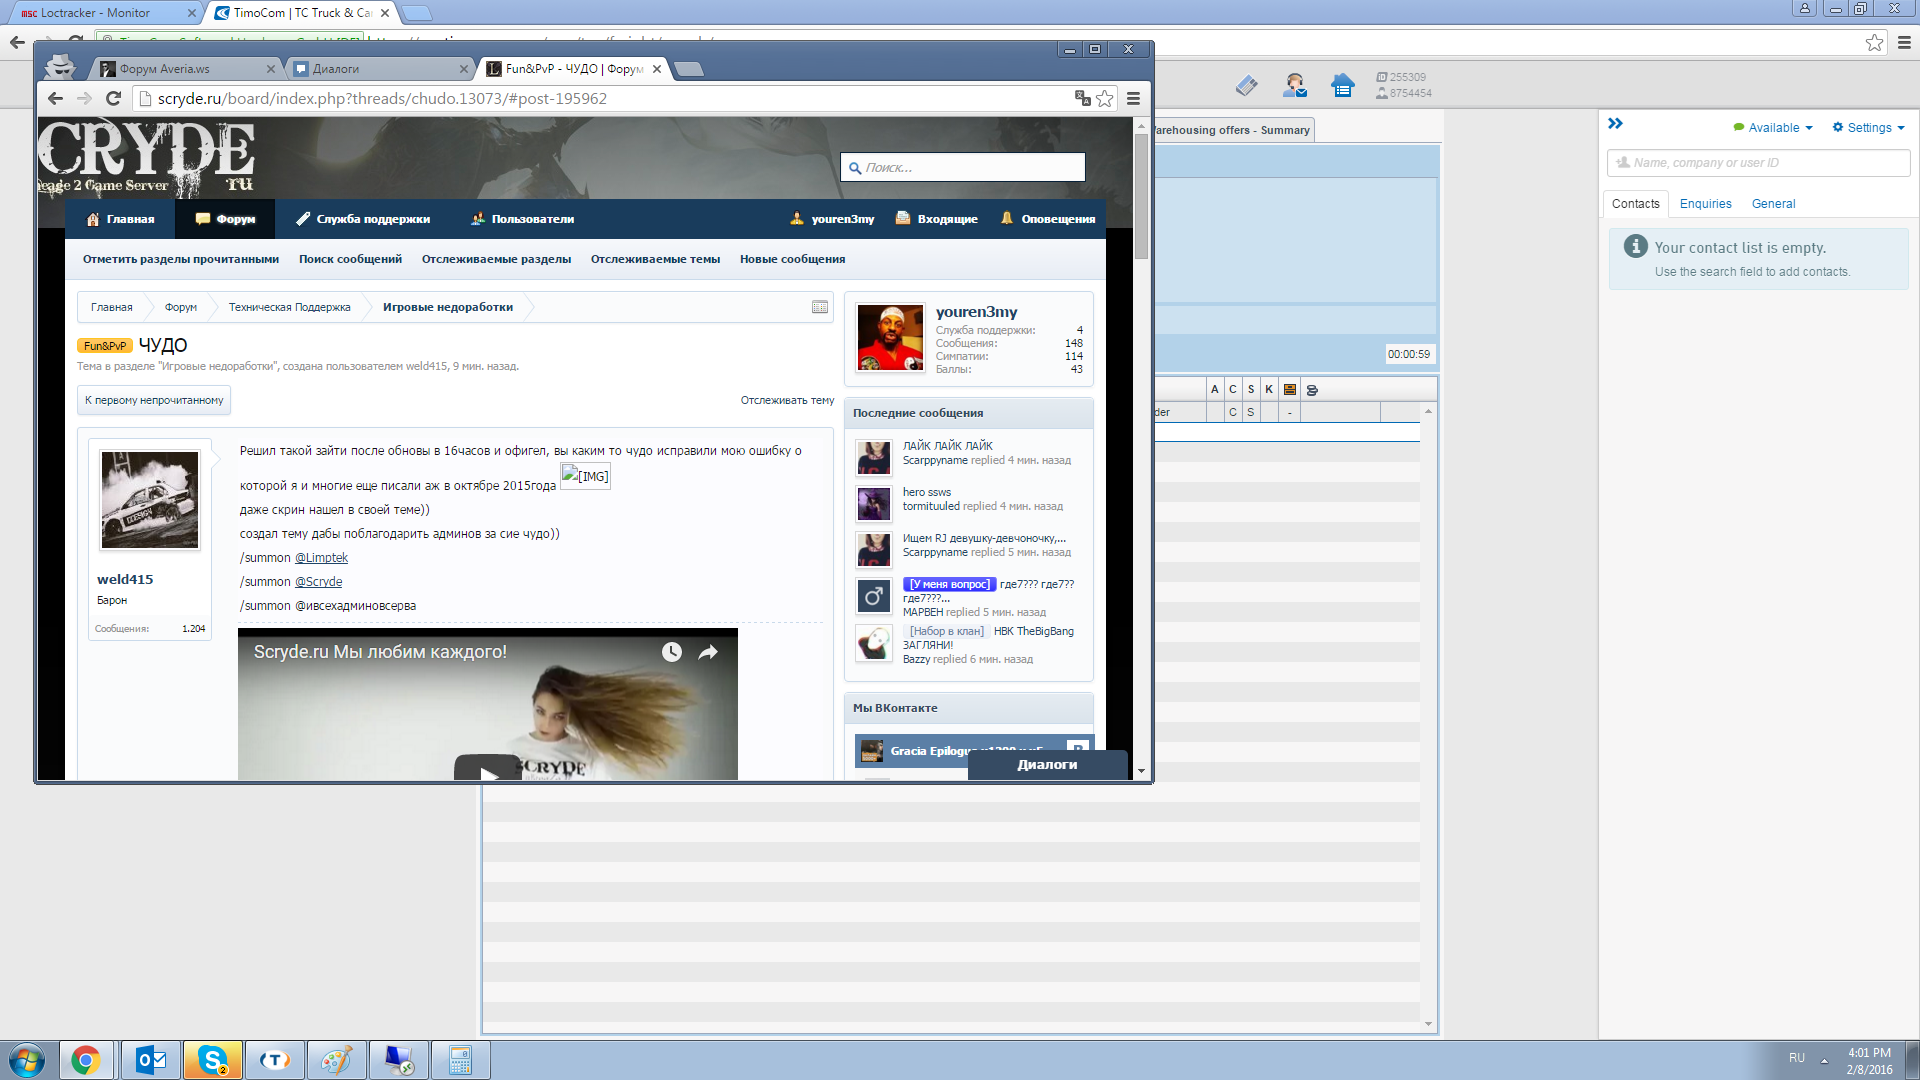Screen dimensions: 1920x1080
Task: Open the Входящие inbox menu item
Action: coord(937,219)
